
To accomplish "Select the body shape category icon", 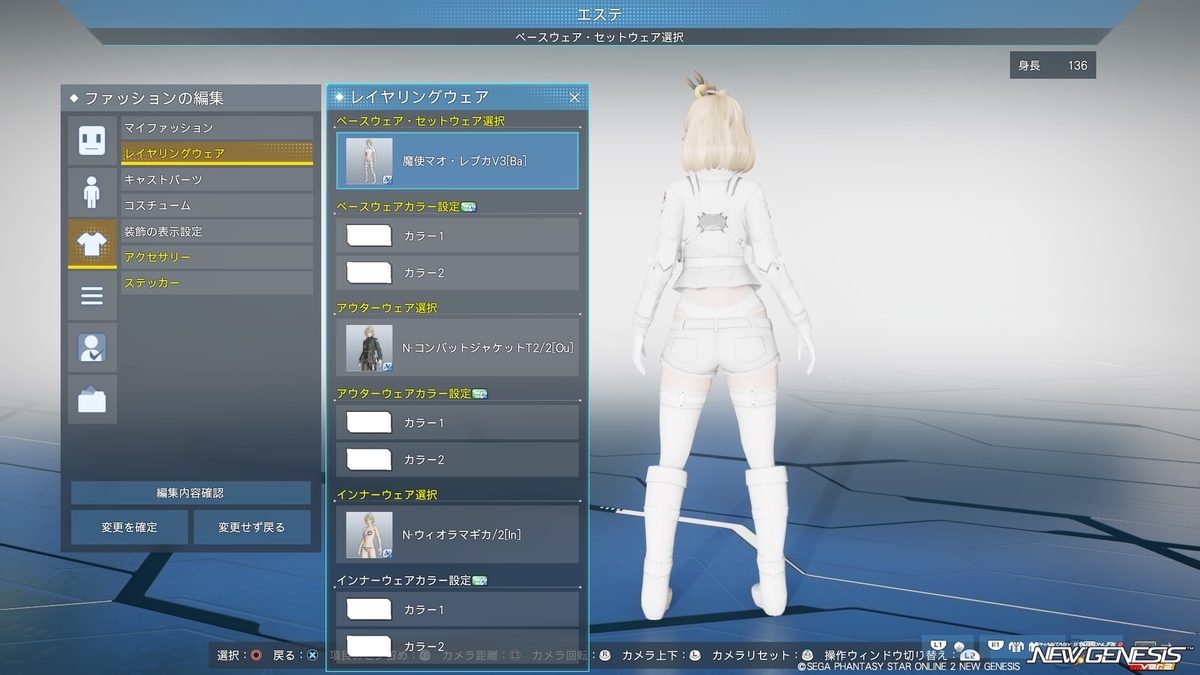I will (x=92, y=192).
